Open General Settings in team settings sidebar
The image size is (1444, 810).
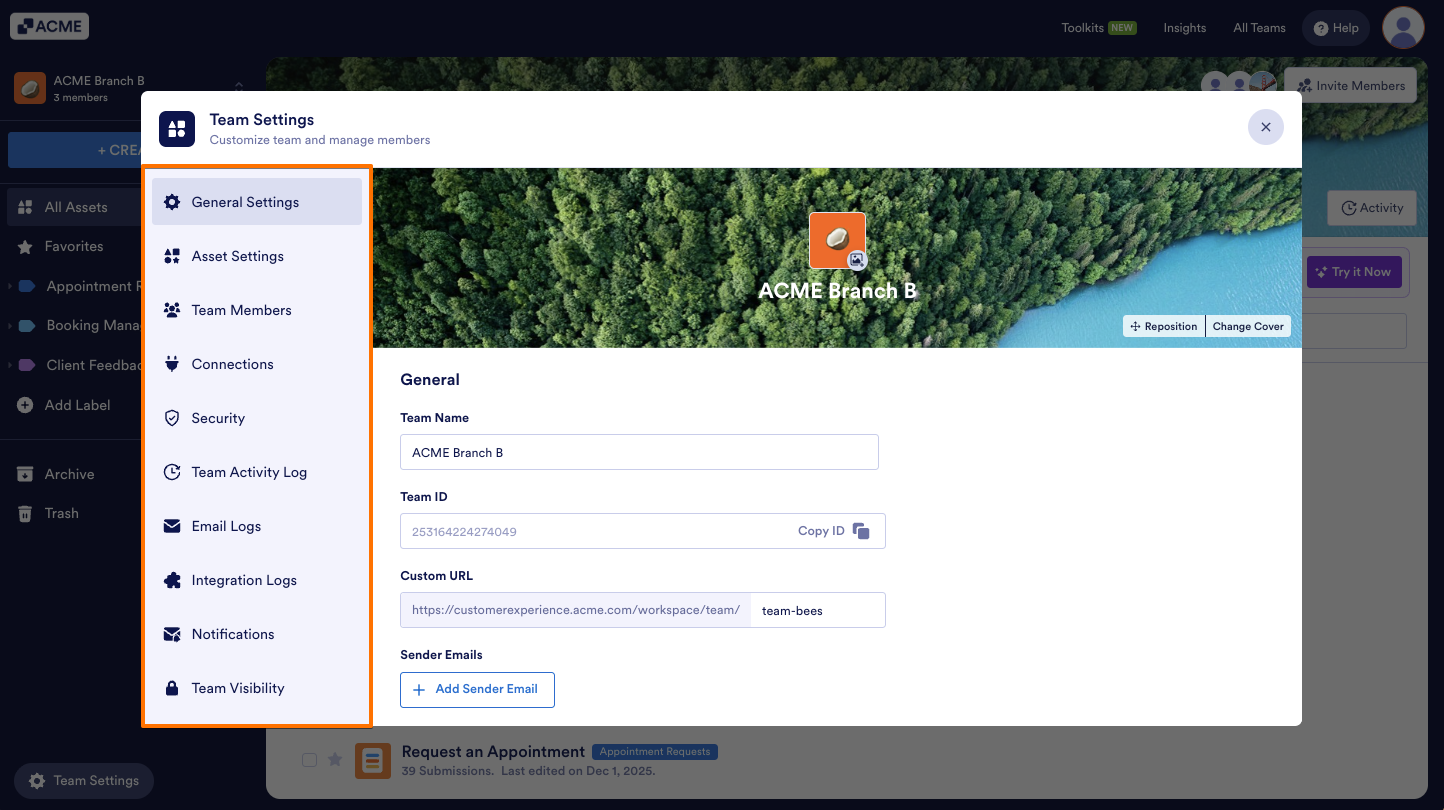pyautogui.click(x=257, y=202)
